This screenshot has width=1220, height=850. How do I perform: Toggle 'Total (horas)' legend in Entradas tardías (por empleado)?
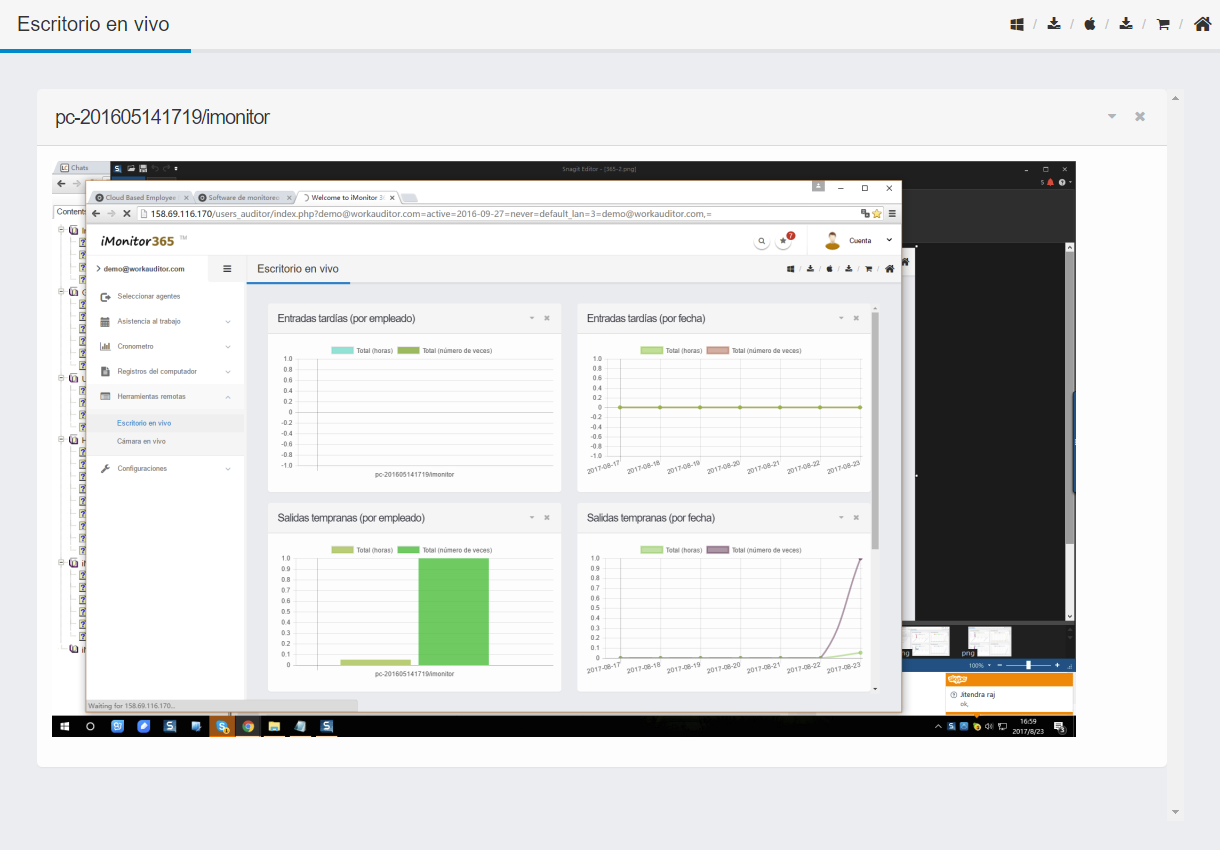[362, 351]
